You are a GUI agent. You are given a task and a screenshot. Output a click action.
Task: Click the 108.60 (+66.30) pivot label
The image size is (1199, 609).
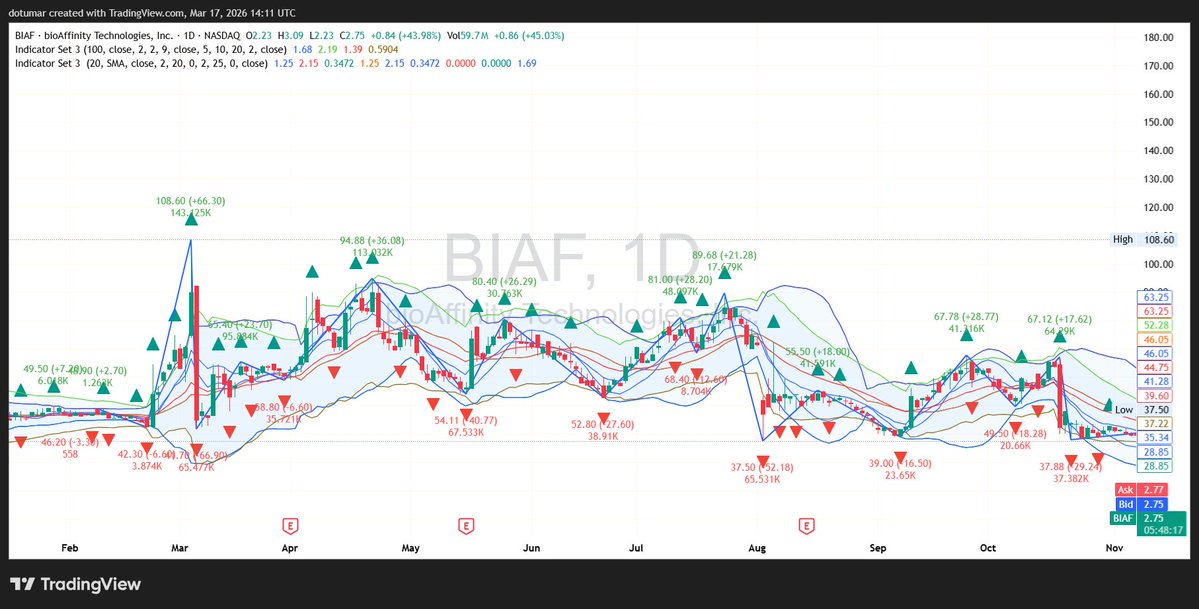(190, 201)
